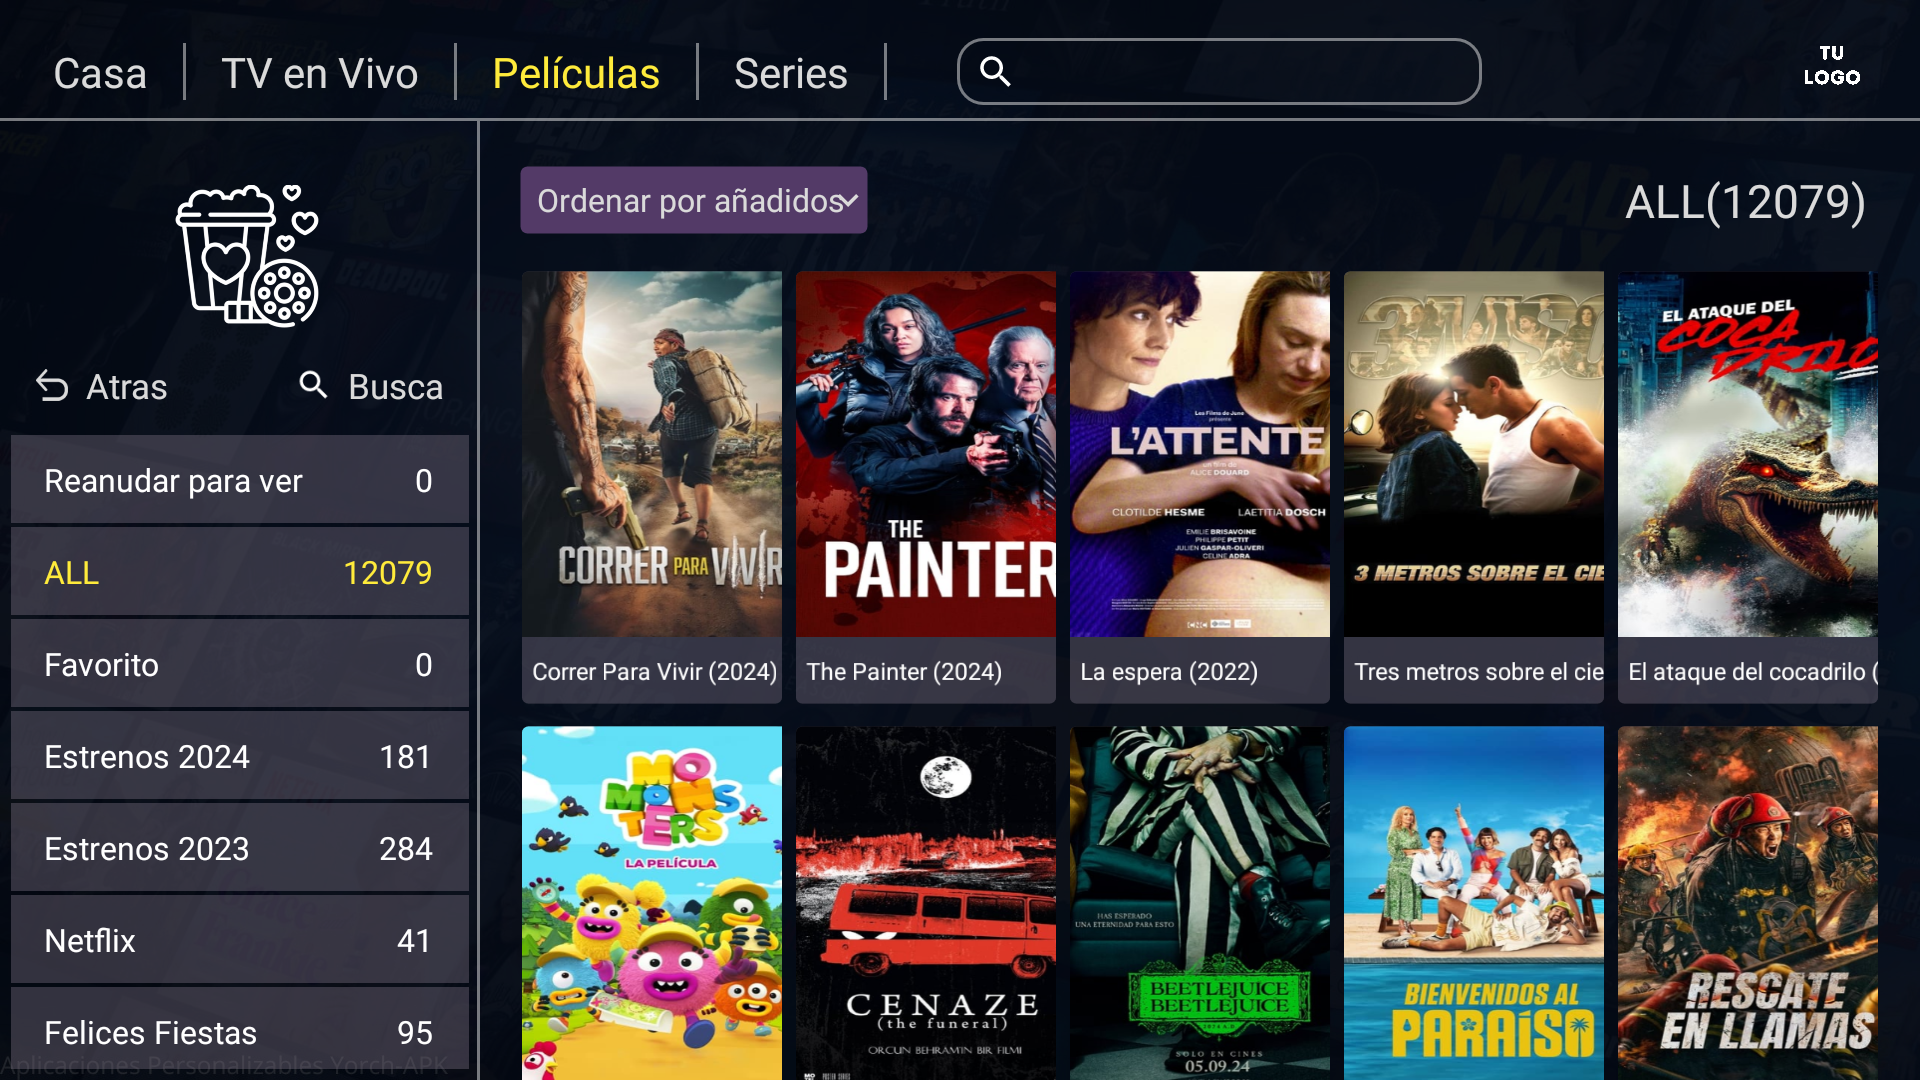Open the Netflix category
This screenshot has height=1080, width=1920.
click(x=240, y=941)
